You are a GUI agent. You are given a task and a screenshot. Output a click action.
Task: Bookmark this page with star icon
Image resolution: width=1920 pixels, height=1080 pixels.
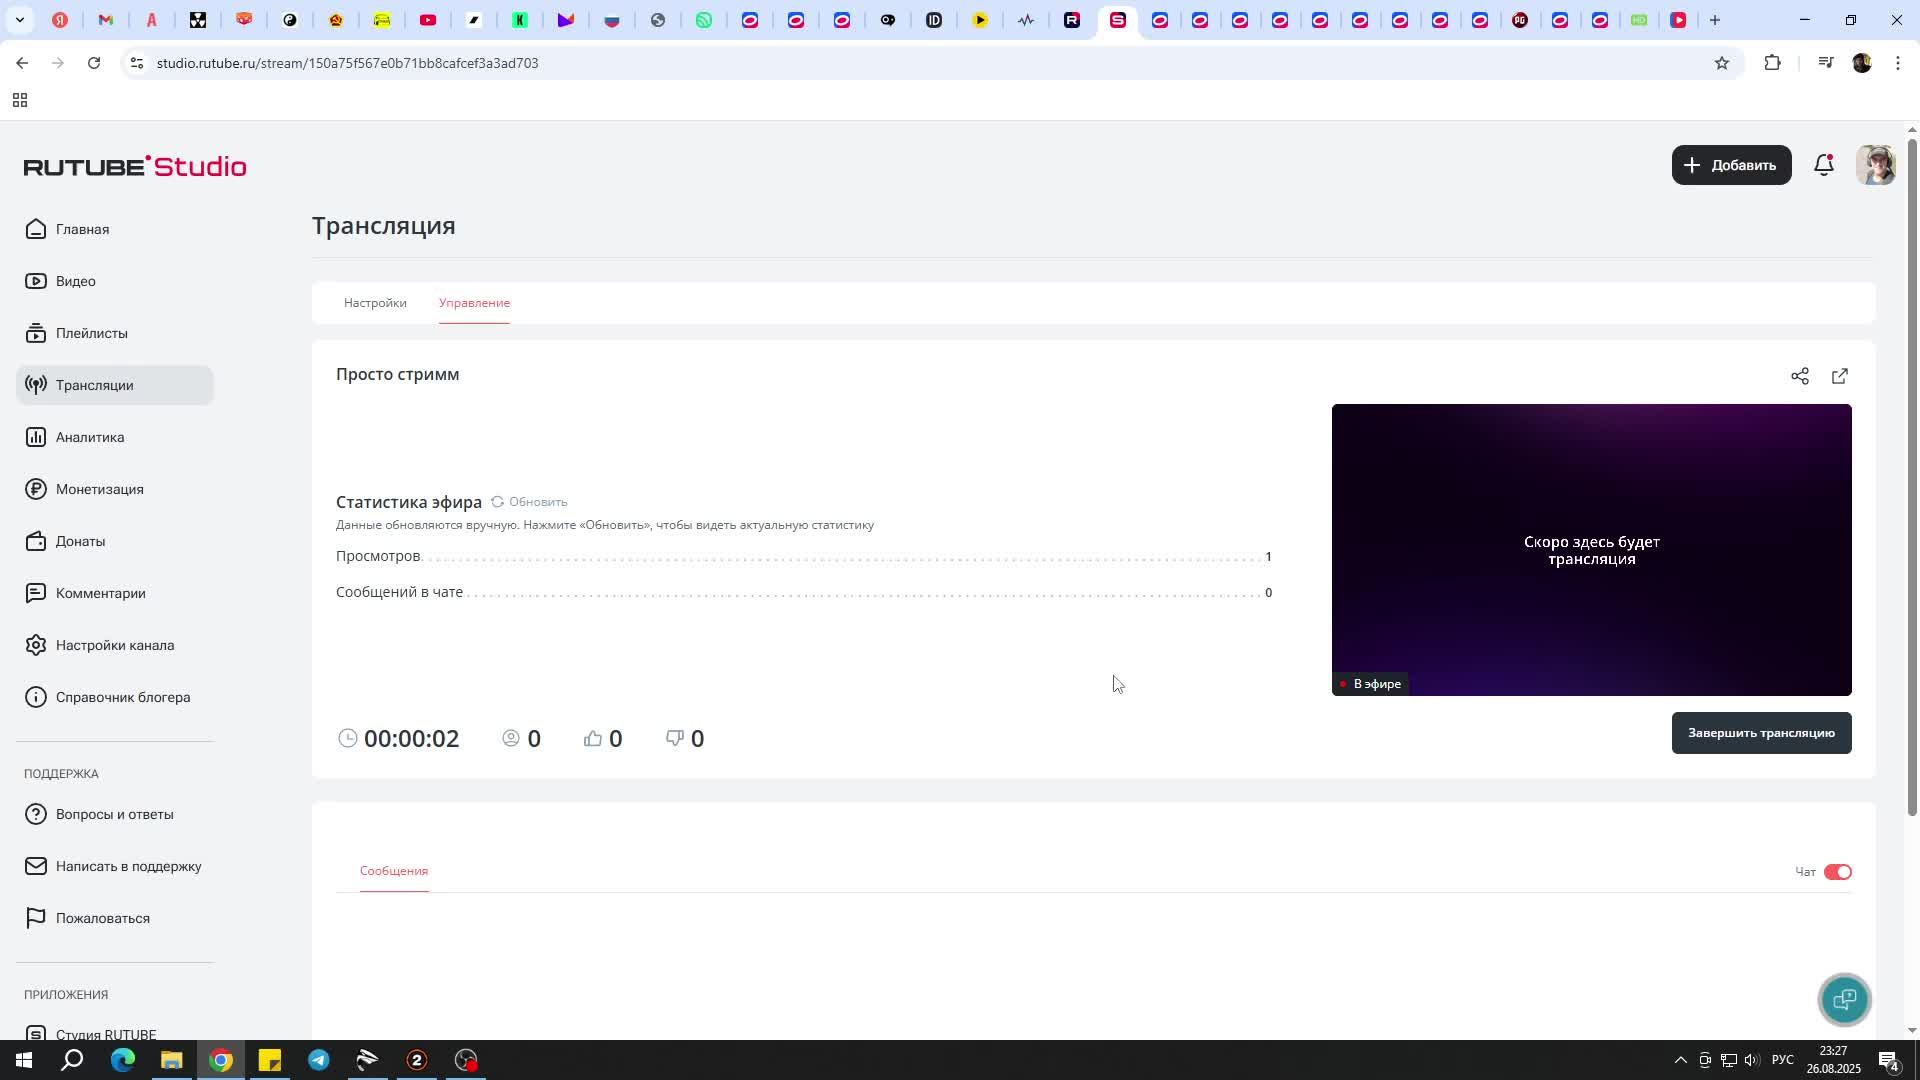[1721, 63]
